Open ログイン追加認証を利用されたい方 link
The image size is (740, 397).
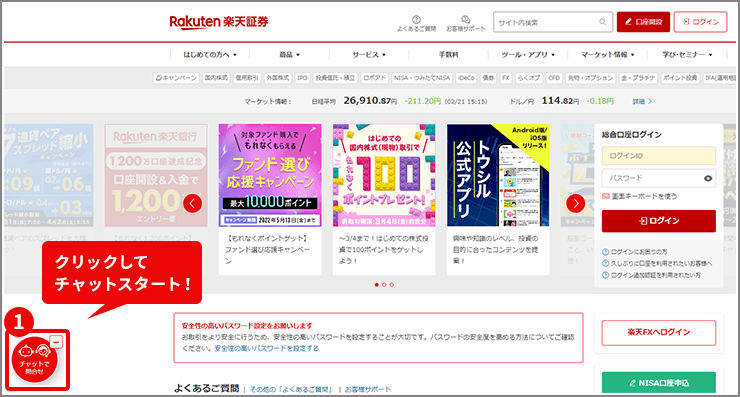point(652,275)
